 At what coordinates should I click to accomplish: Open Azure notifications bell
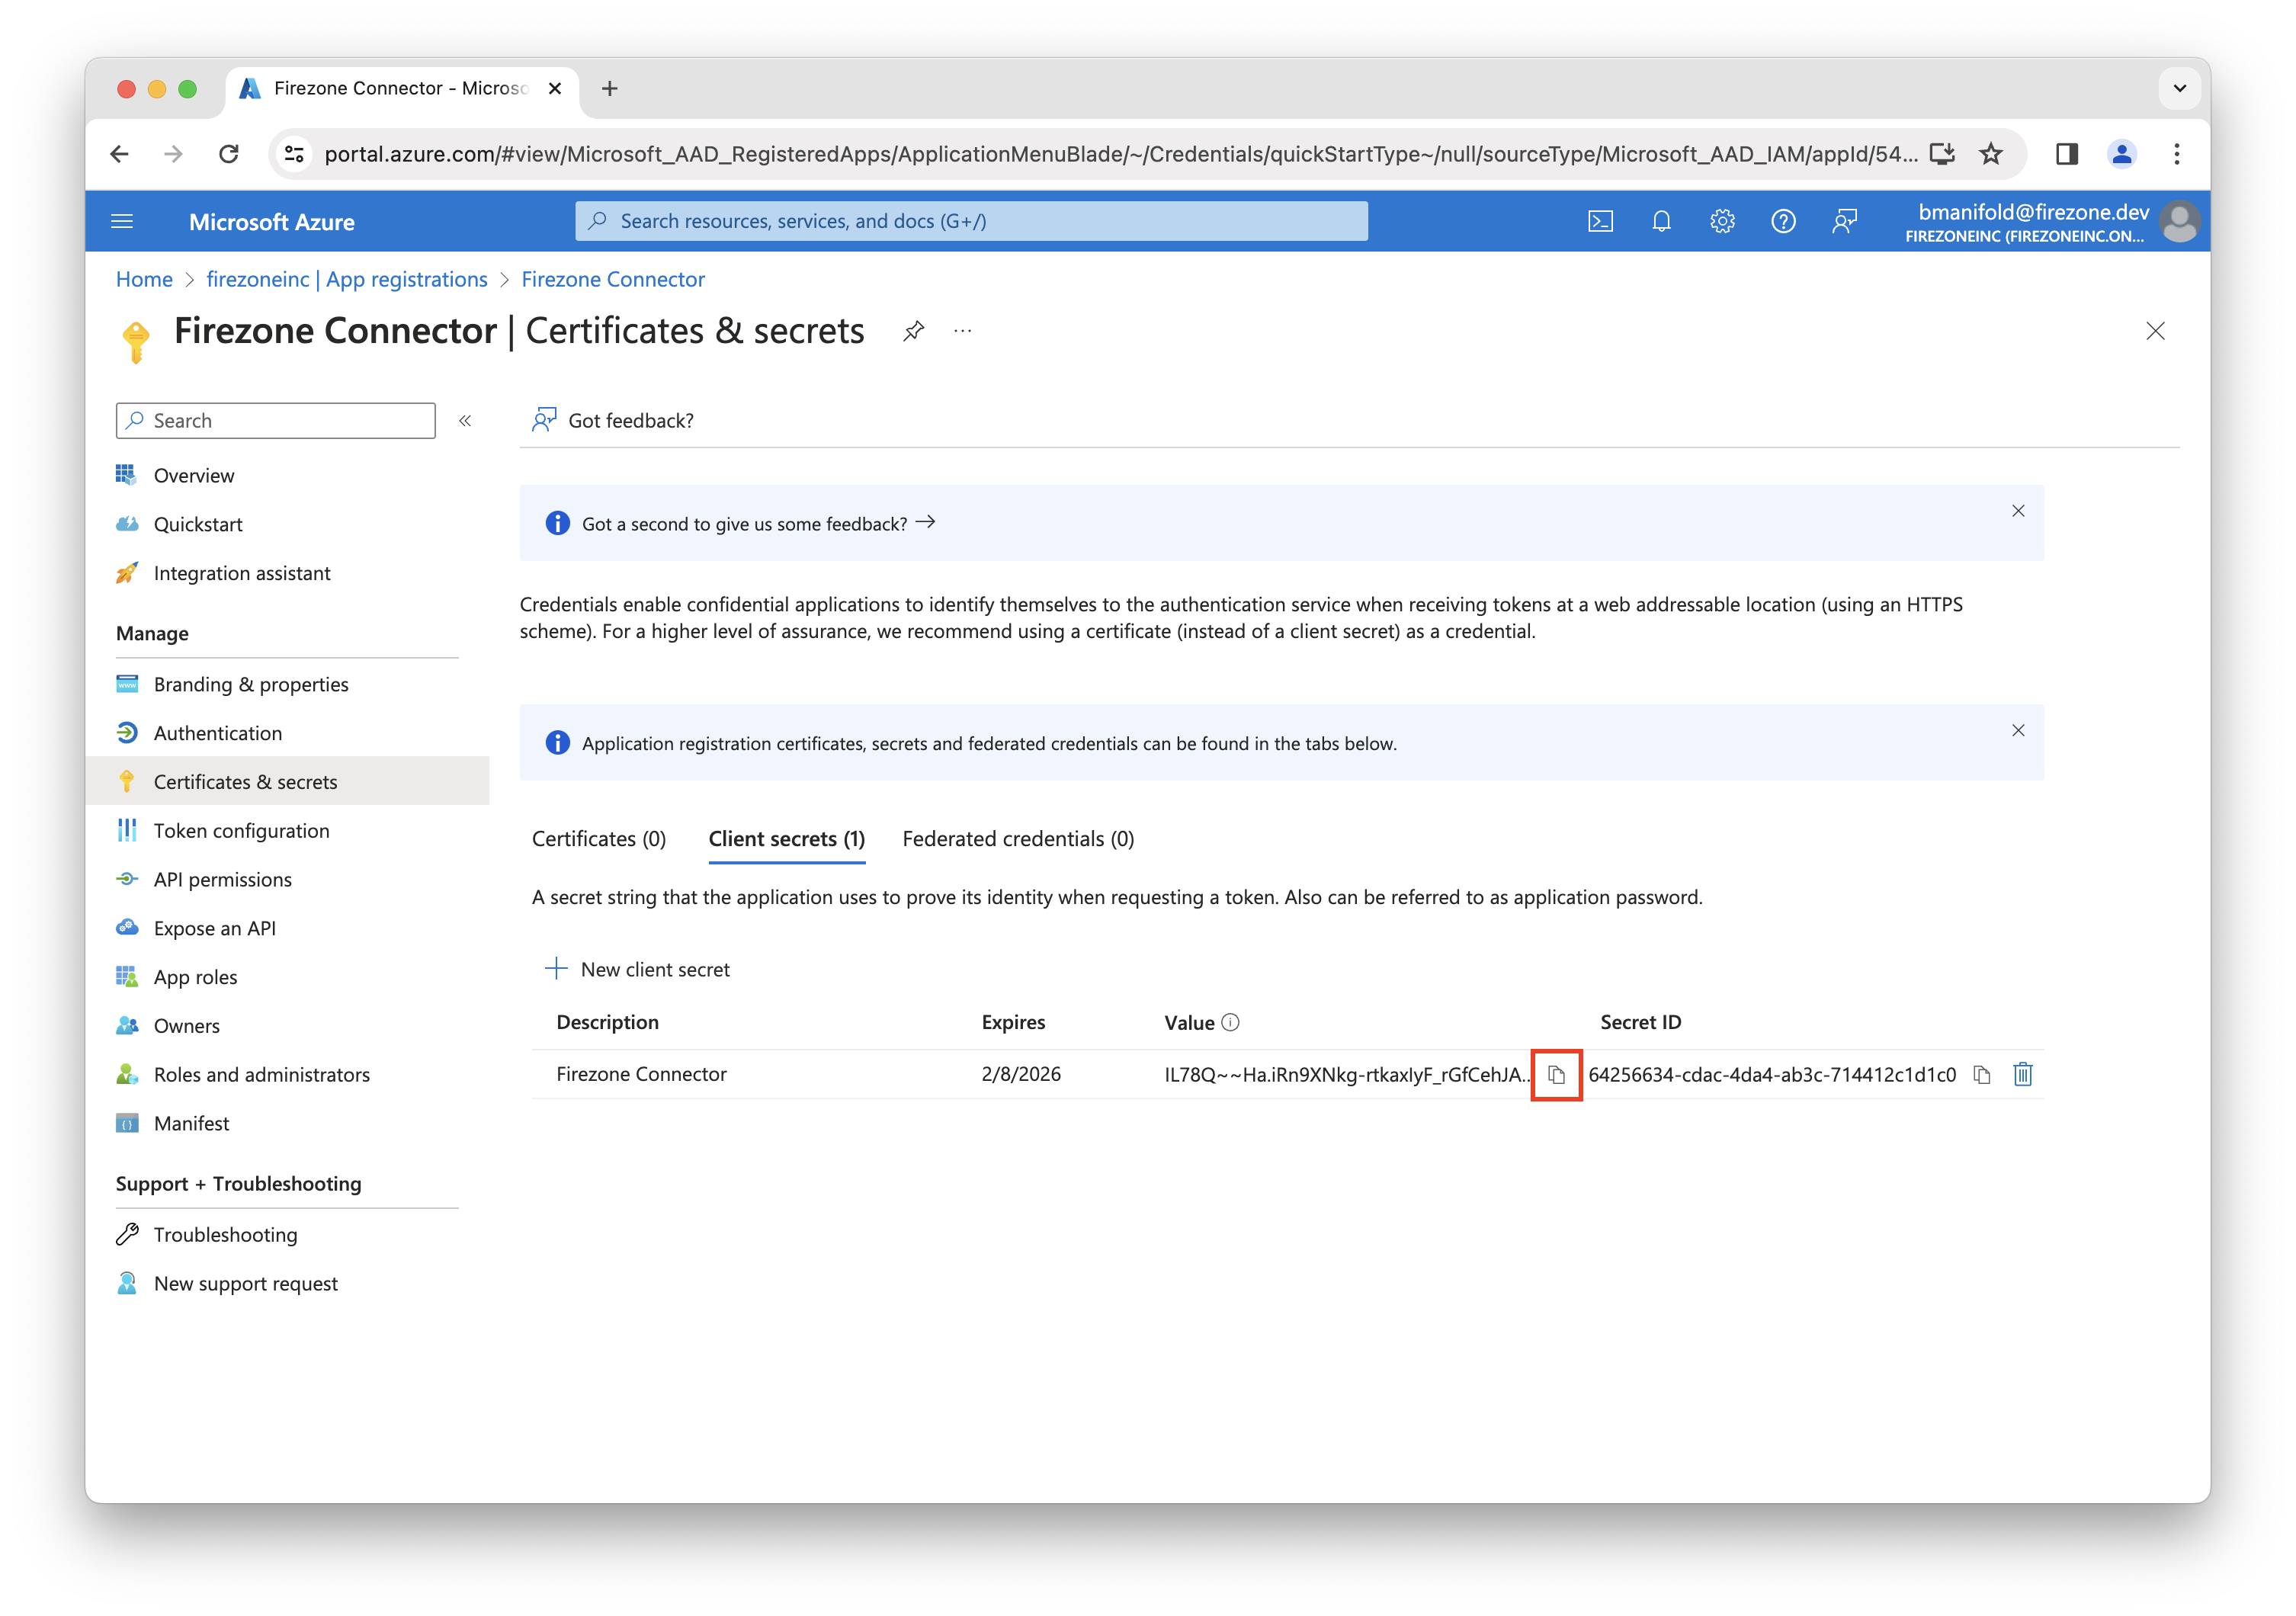click(x=1661, y=221)
